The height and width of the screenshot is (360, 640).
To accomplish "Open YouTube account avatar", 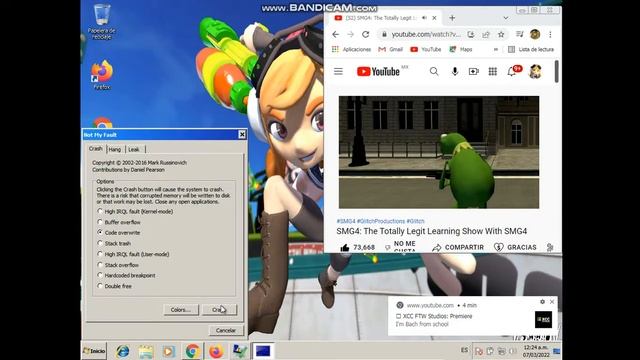I will tap(535, 72).
